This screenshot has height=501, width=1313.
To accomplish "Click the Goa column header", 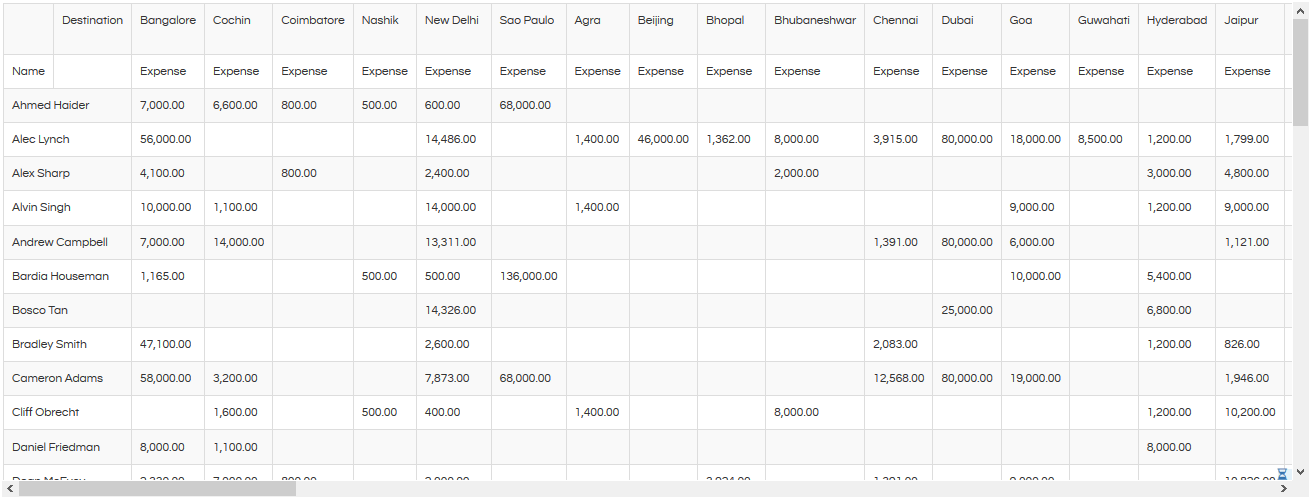I will tap(1035, 29).
